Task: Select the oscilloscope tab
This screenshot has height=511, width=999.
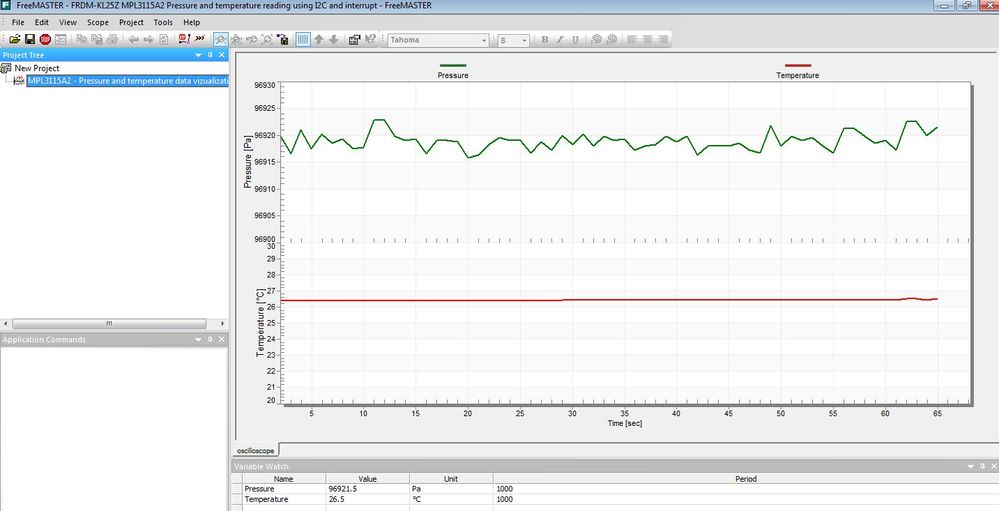Action: click(255, 450)
